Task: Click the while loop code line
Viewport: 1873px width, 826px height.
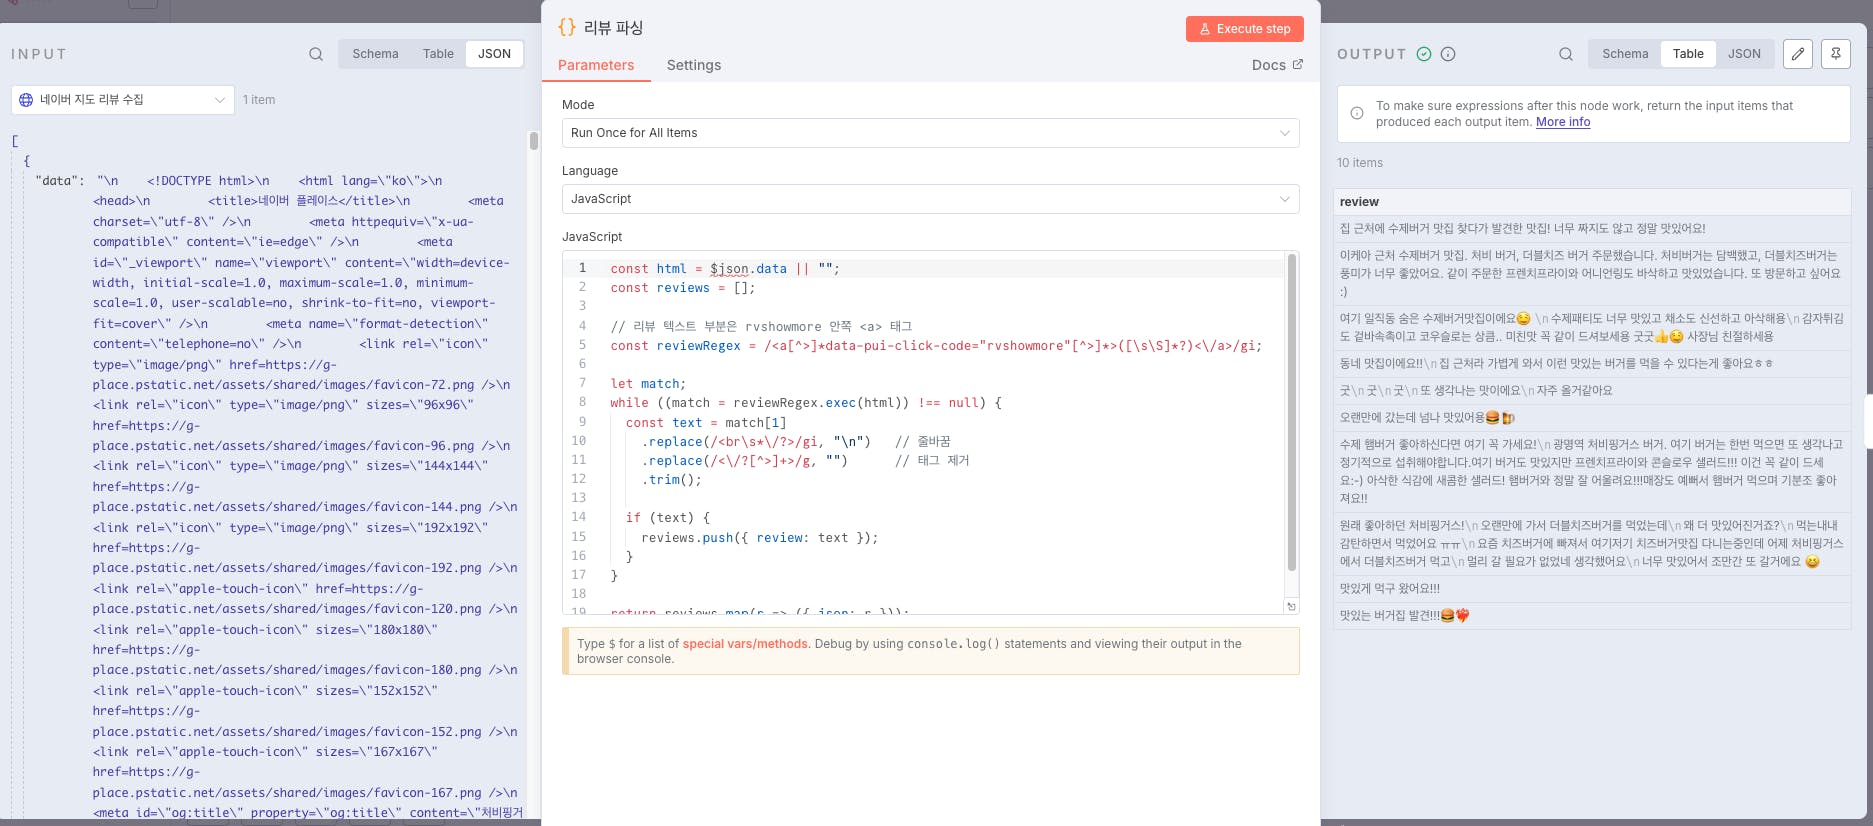Action: pos(806,403)
